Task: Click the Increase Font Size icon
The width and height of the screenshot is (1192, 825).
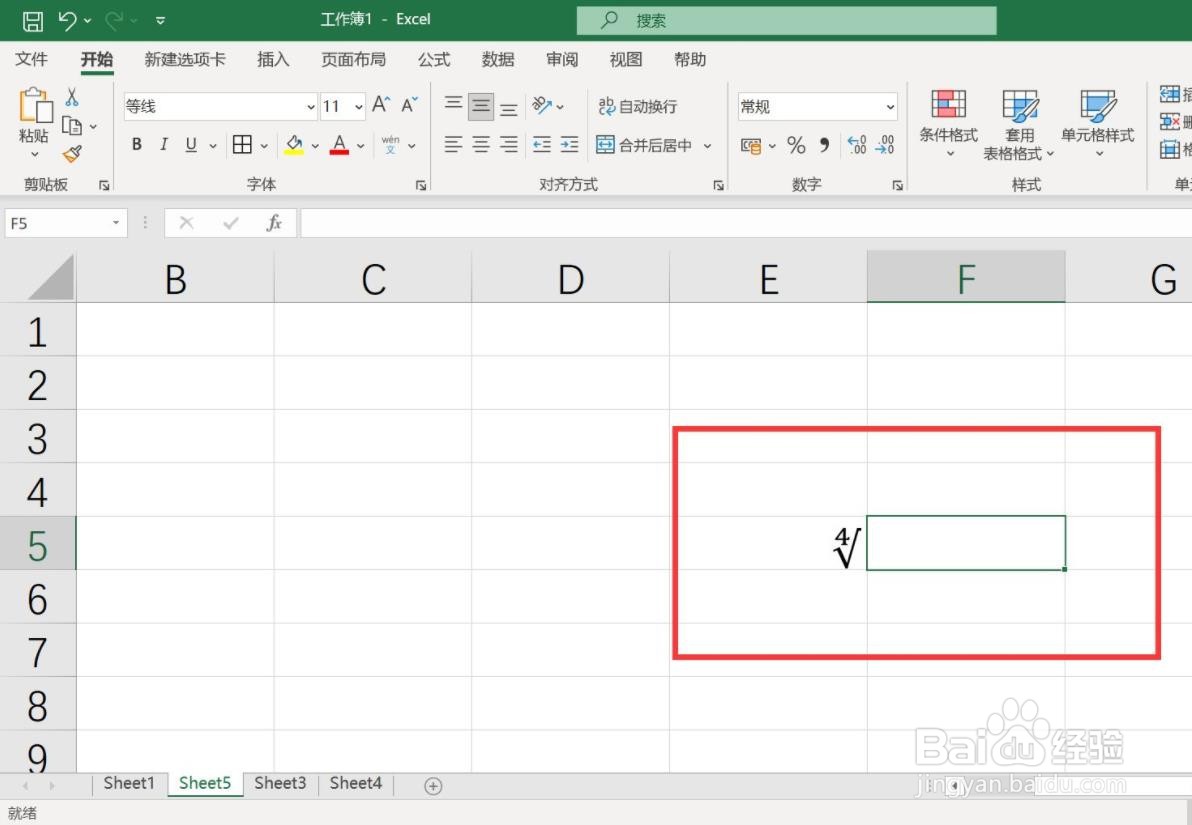Action: (x=381, y=105)
